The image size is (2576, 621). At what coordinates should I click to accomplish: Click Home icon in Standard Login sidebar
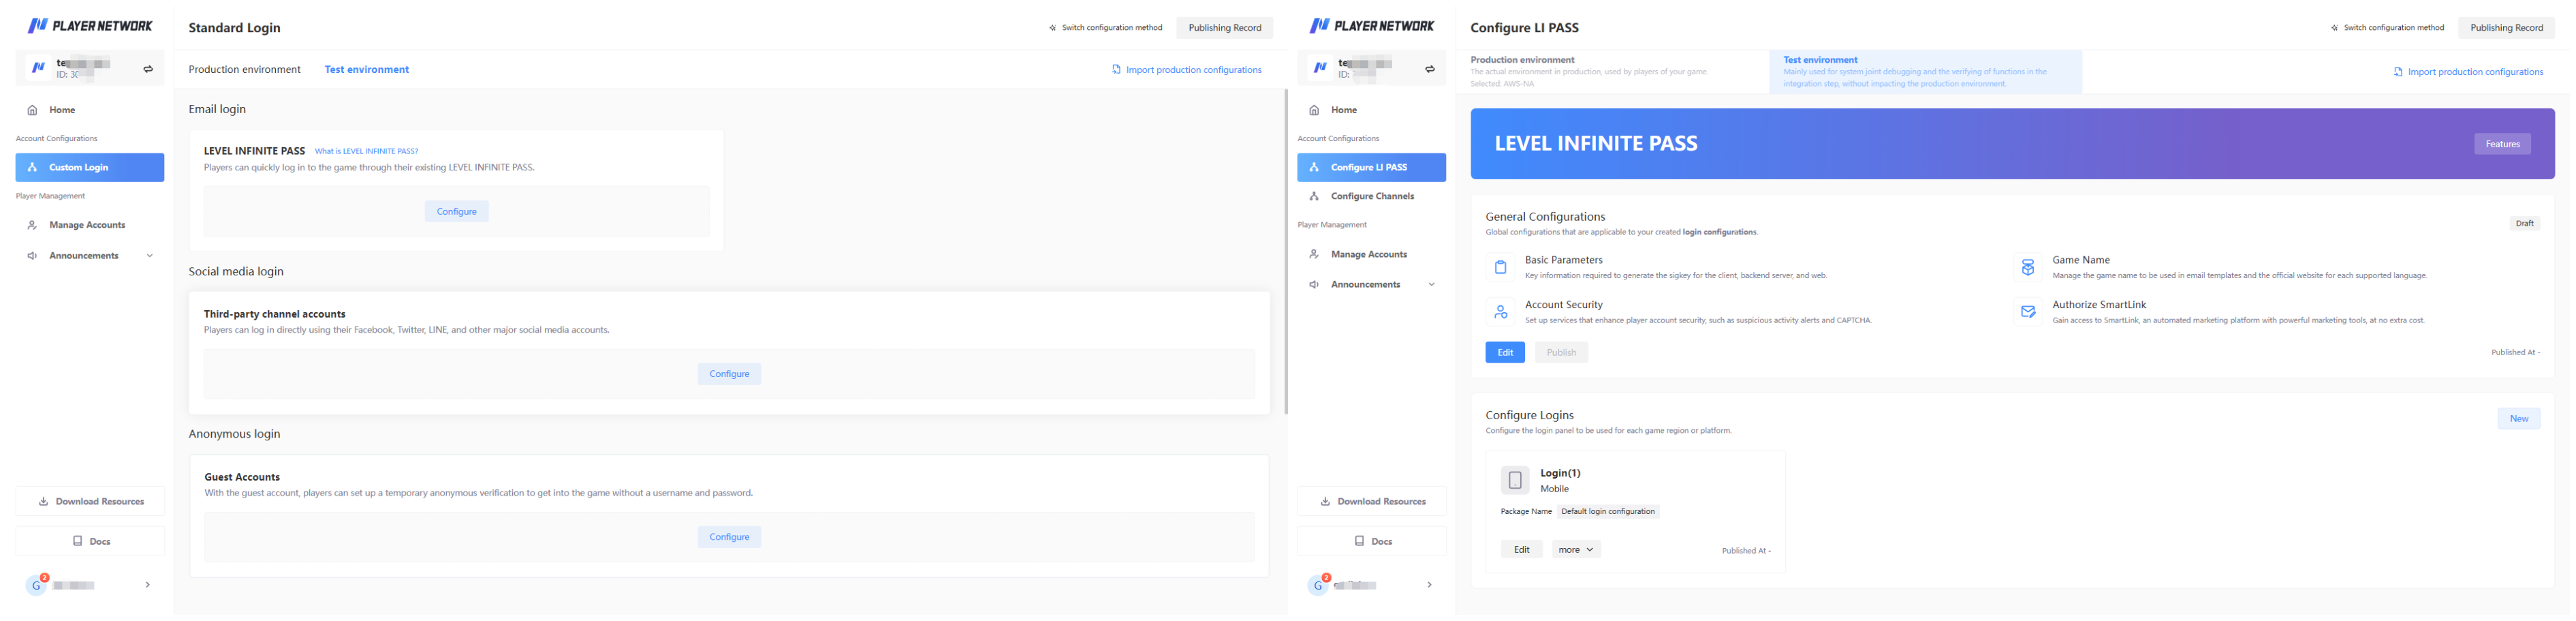(32, 110)
